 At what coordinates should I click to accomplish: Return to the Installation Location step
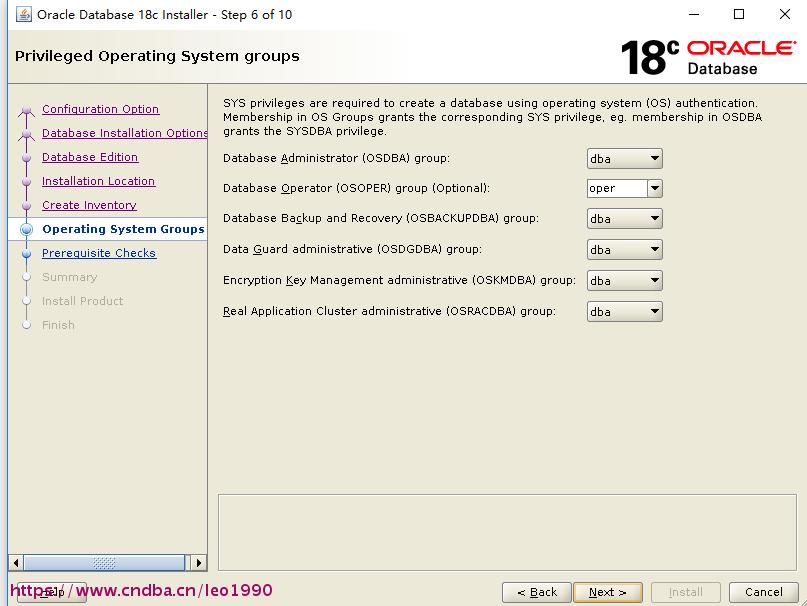(98, 181)
